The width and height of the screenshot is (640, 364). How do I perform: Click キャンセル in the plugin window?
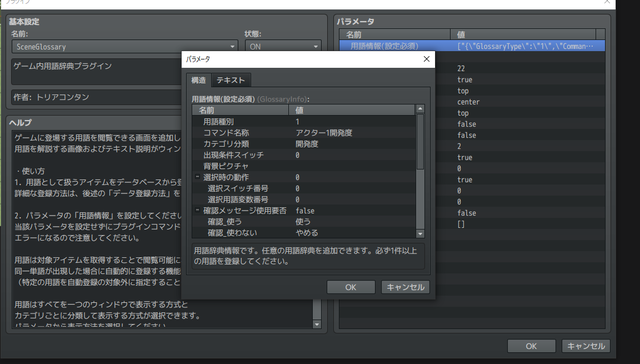pyautogui.click(x=586, y=346)
